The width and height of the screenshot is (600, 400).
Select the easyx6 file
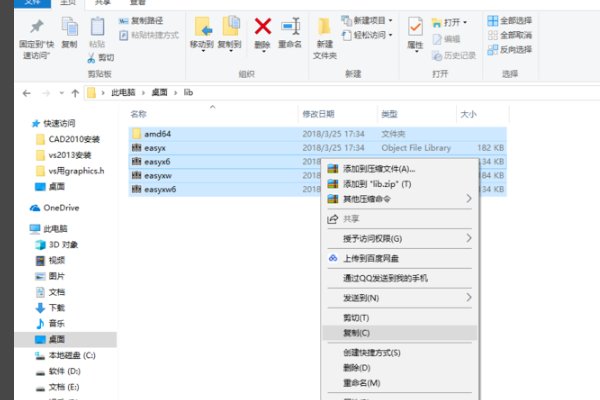coord(157,162)
